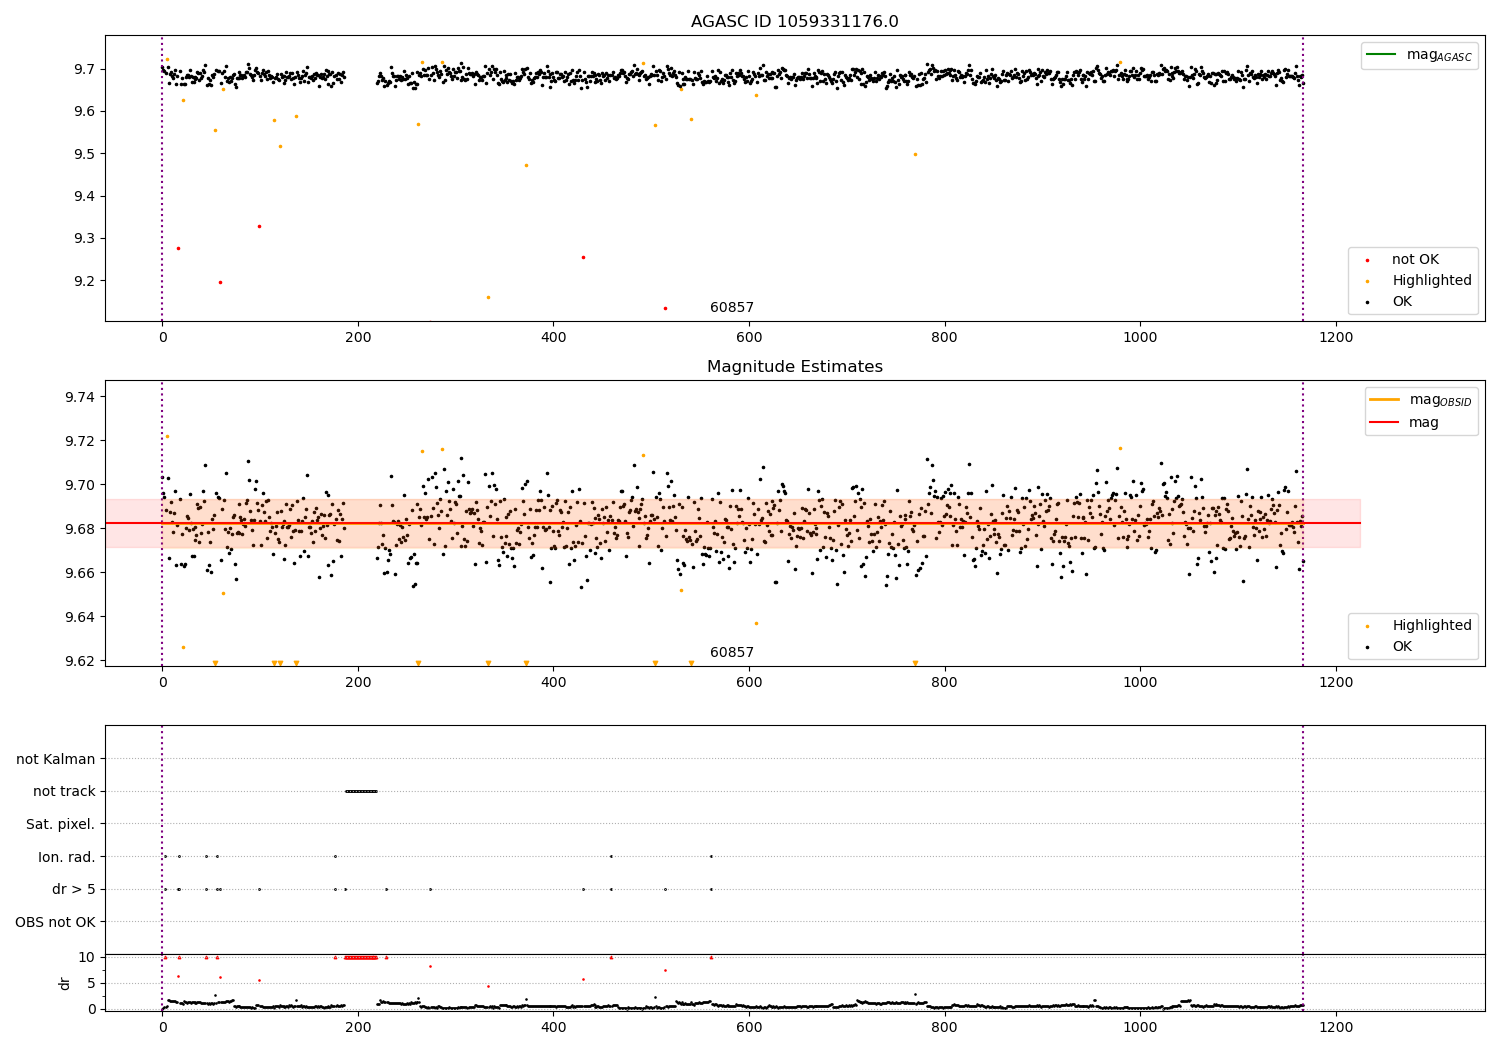Viewport: 1500px width, 1050px height.
Task: Click the red 'not OK' point at magnitude 9.2
Action: [x=220, y=282]
